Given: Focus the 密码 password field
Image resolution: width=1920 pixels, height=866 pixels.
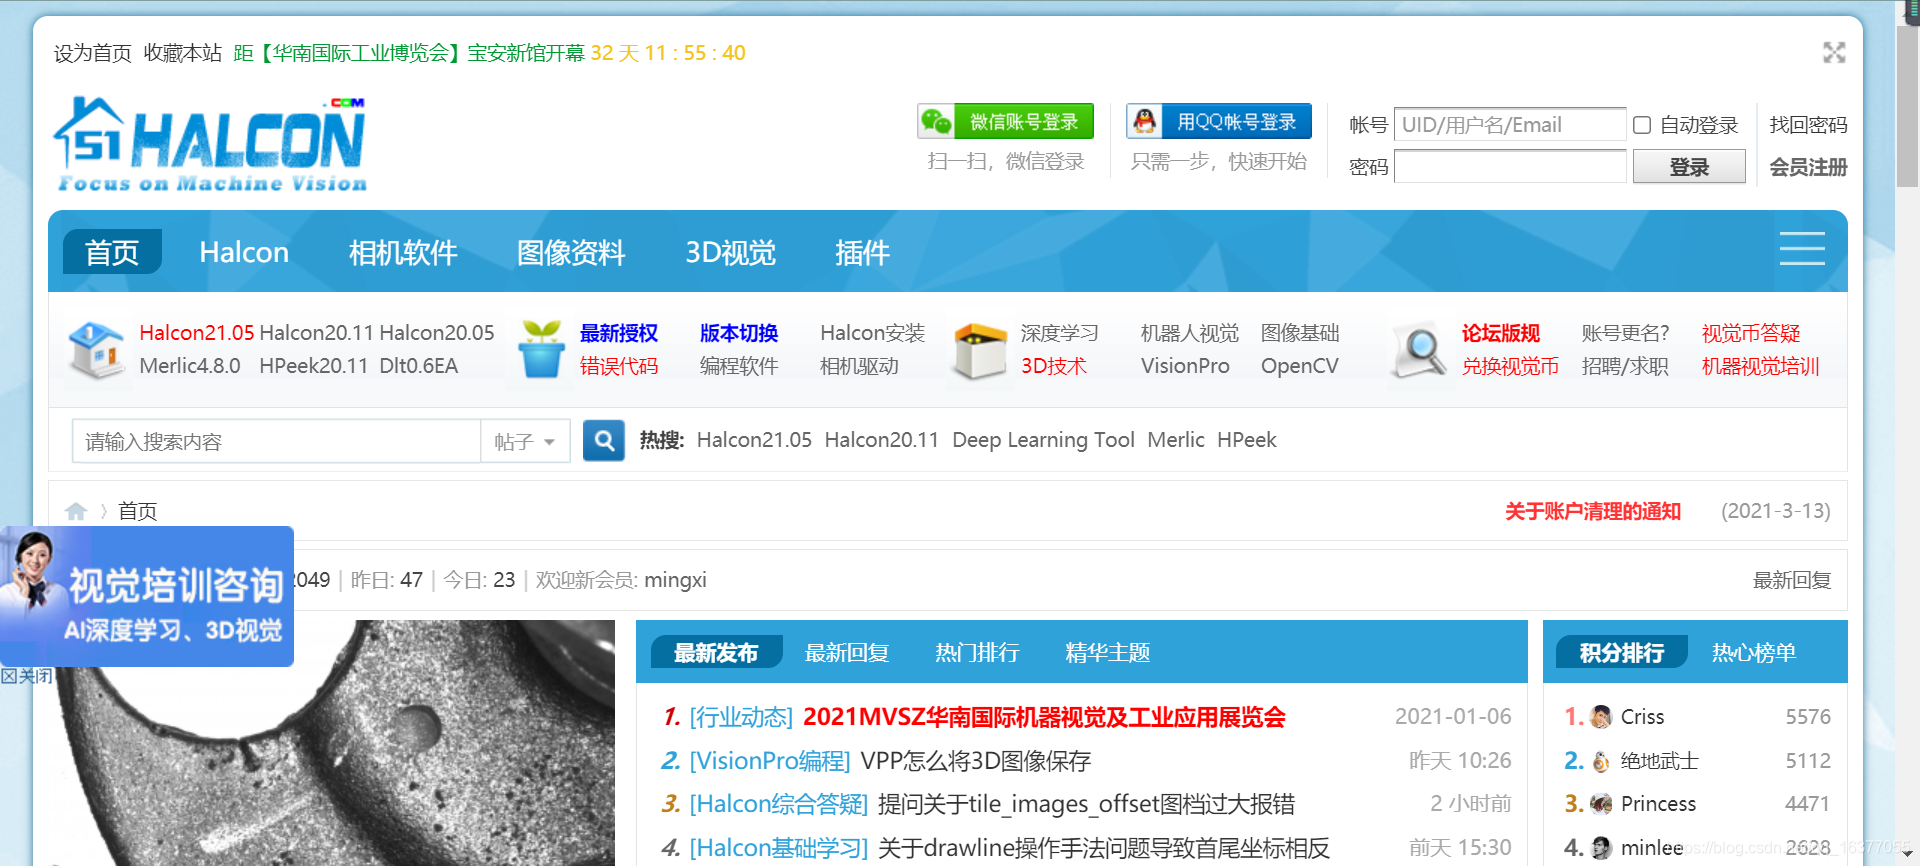Looking at the screenshot, I should point(1510,166).
